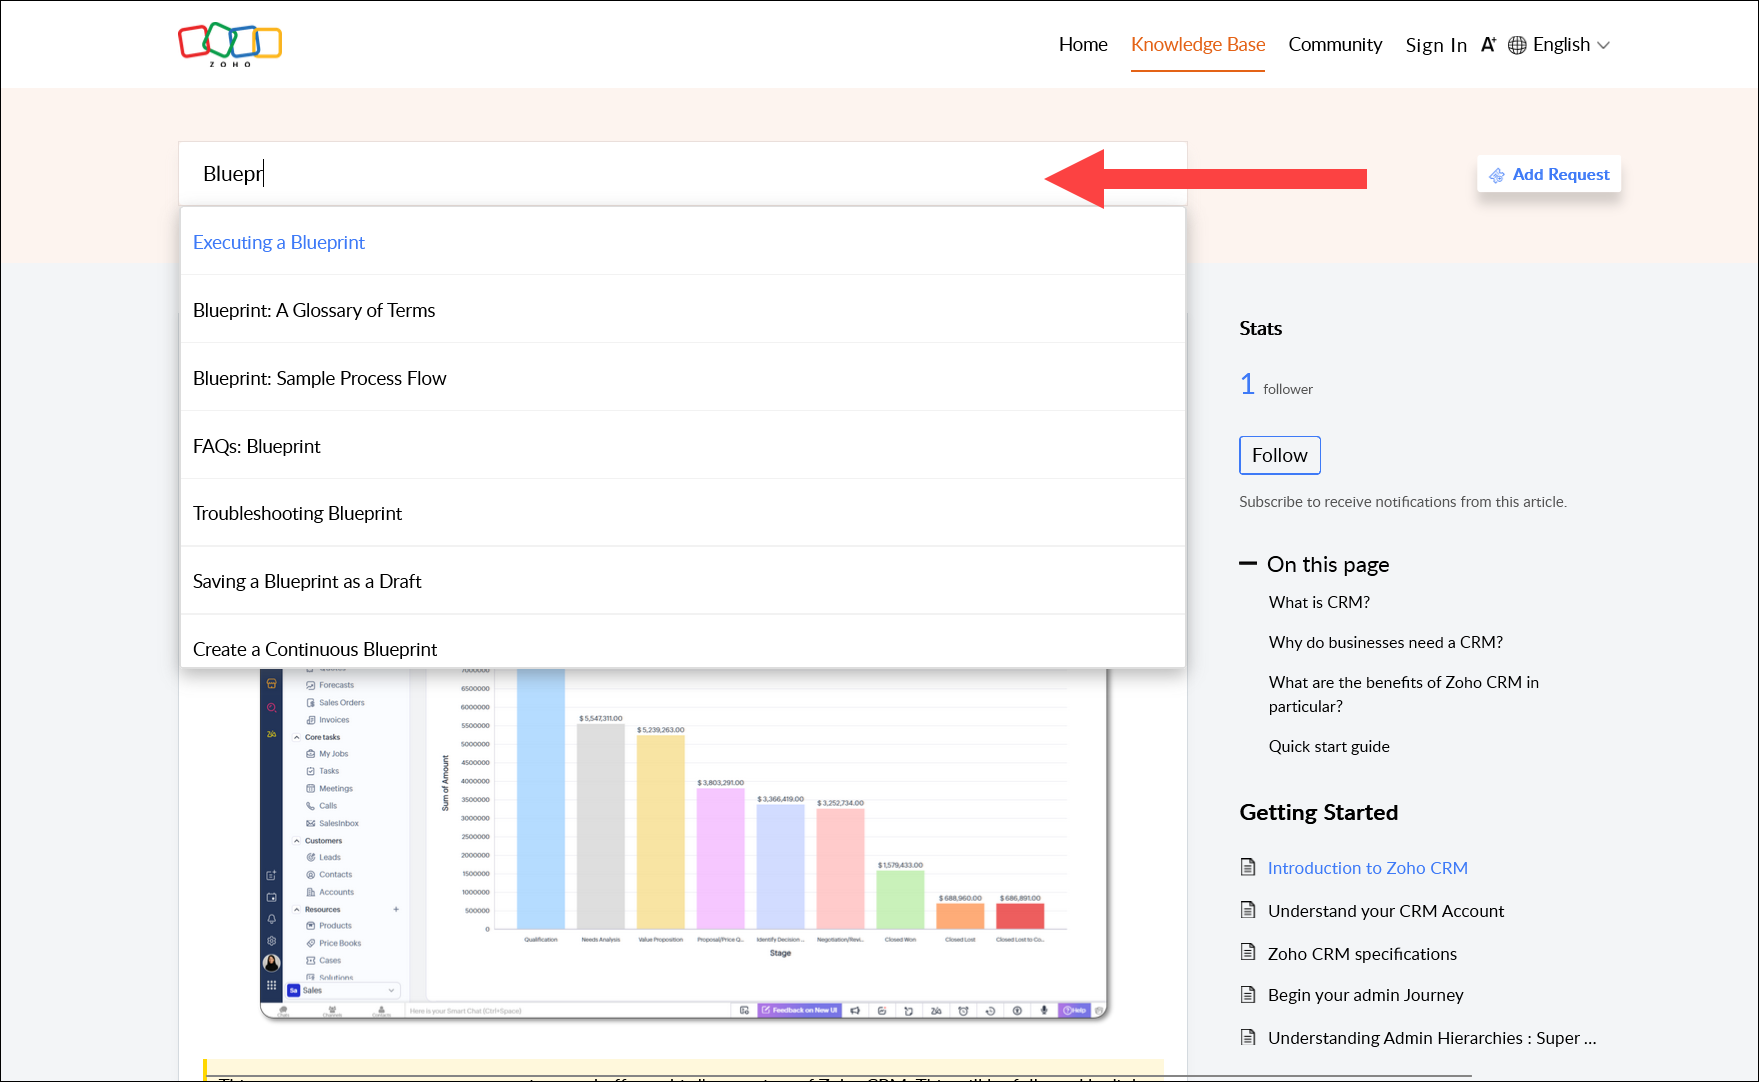
Task: Select Executing a Blueprint suggestion
Action: pyautogui.click(x=279, y=242)
